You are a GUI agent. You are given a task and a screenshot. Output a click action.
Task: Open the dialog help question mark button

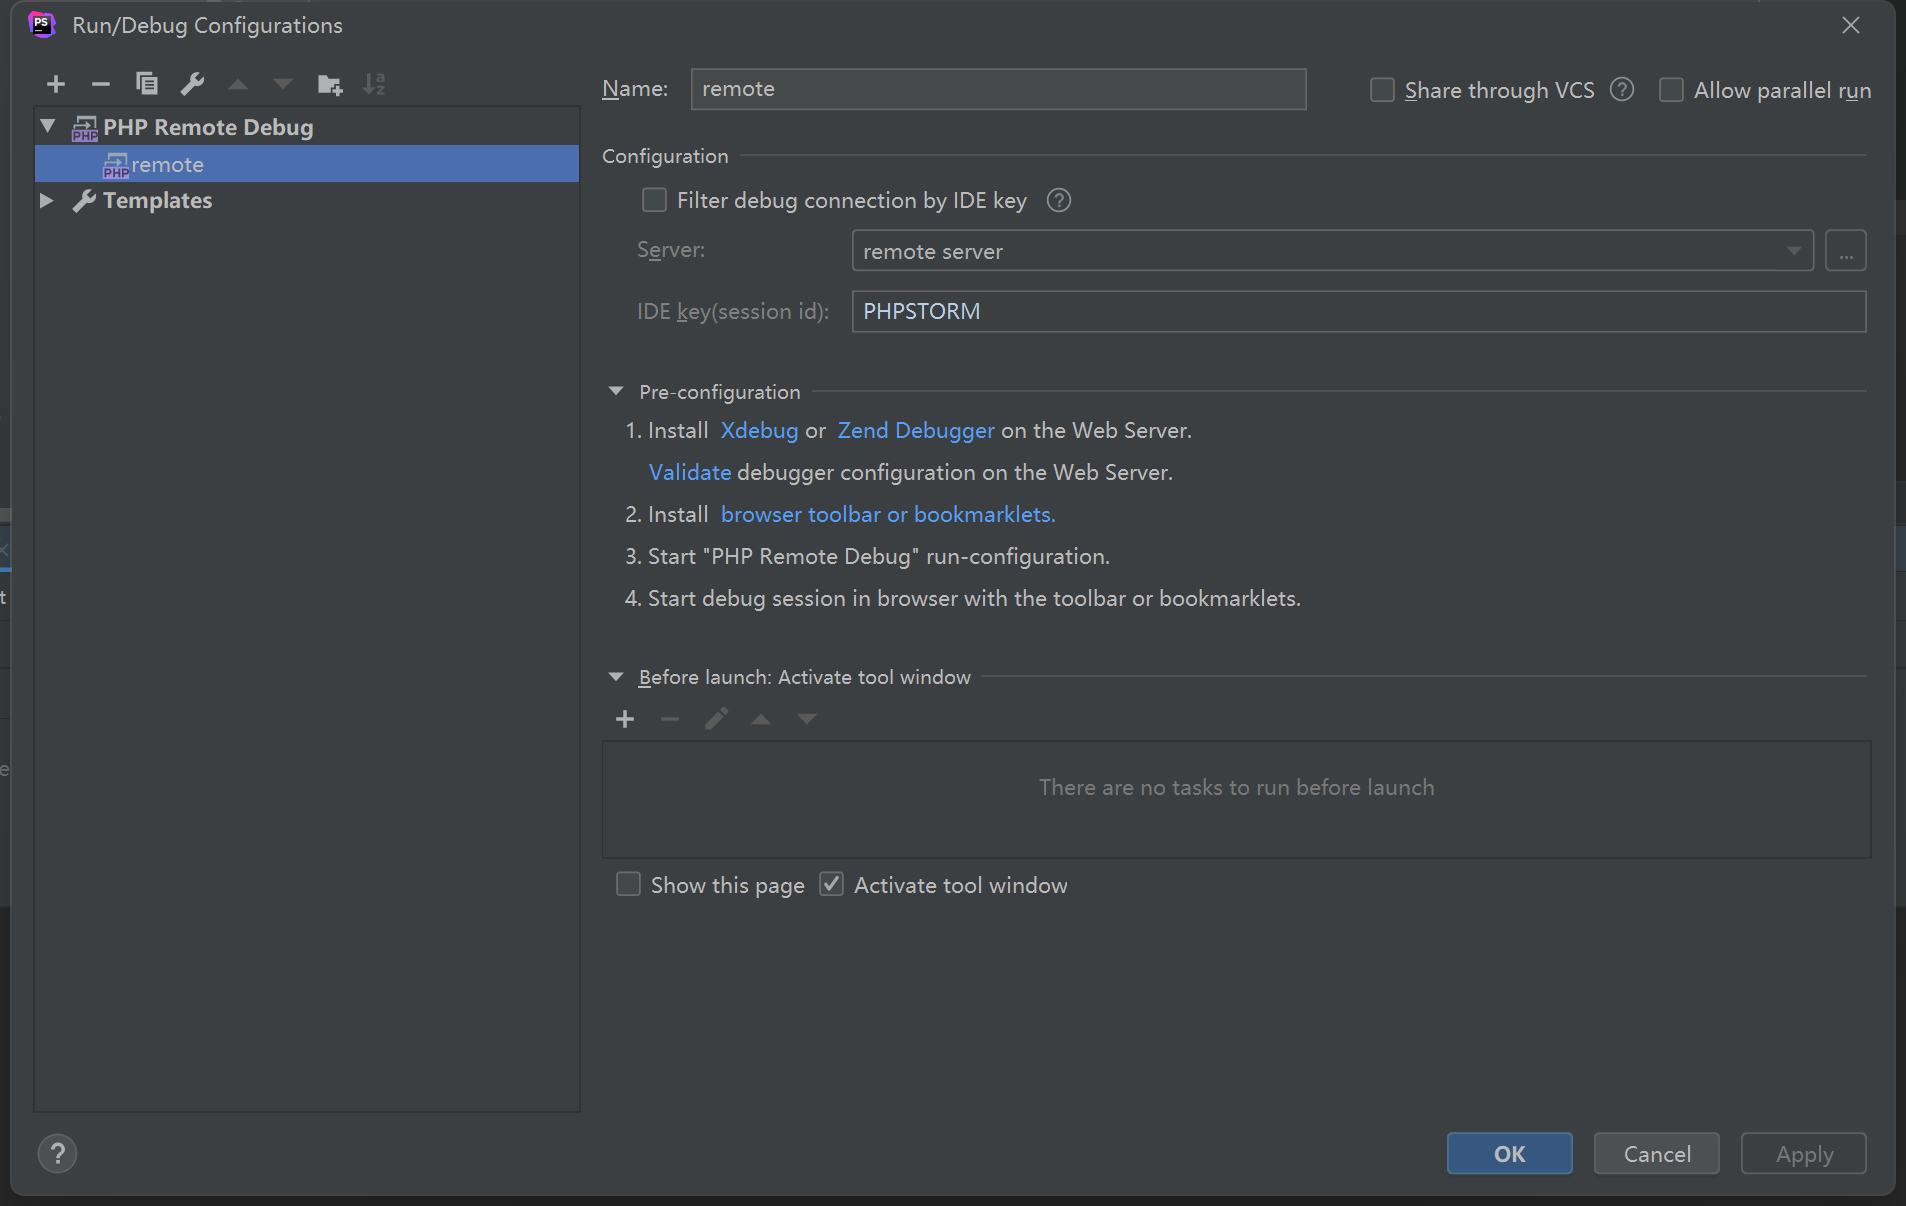pyautogui.click(x=58, y=1154)
